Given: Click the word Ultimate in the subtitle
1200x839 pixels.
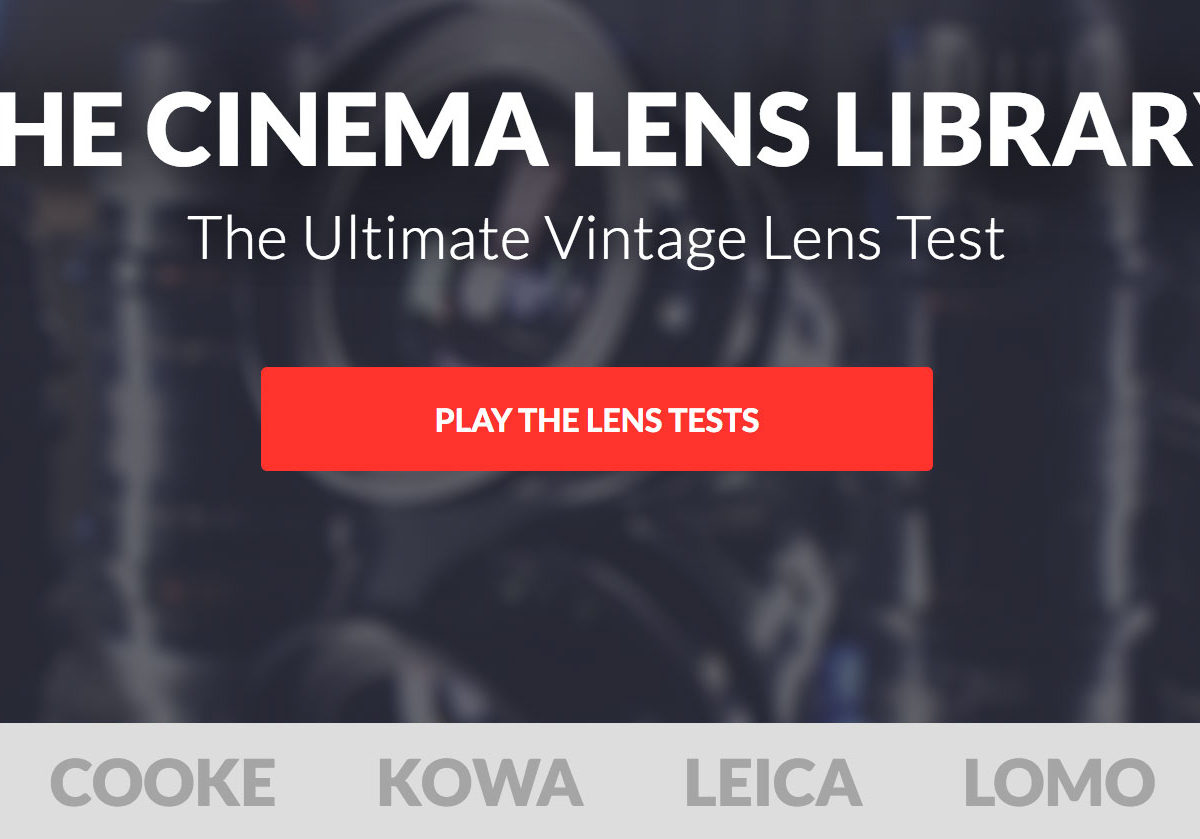Looking at the screenshot, I should [416, 238].
